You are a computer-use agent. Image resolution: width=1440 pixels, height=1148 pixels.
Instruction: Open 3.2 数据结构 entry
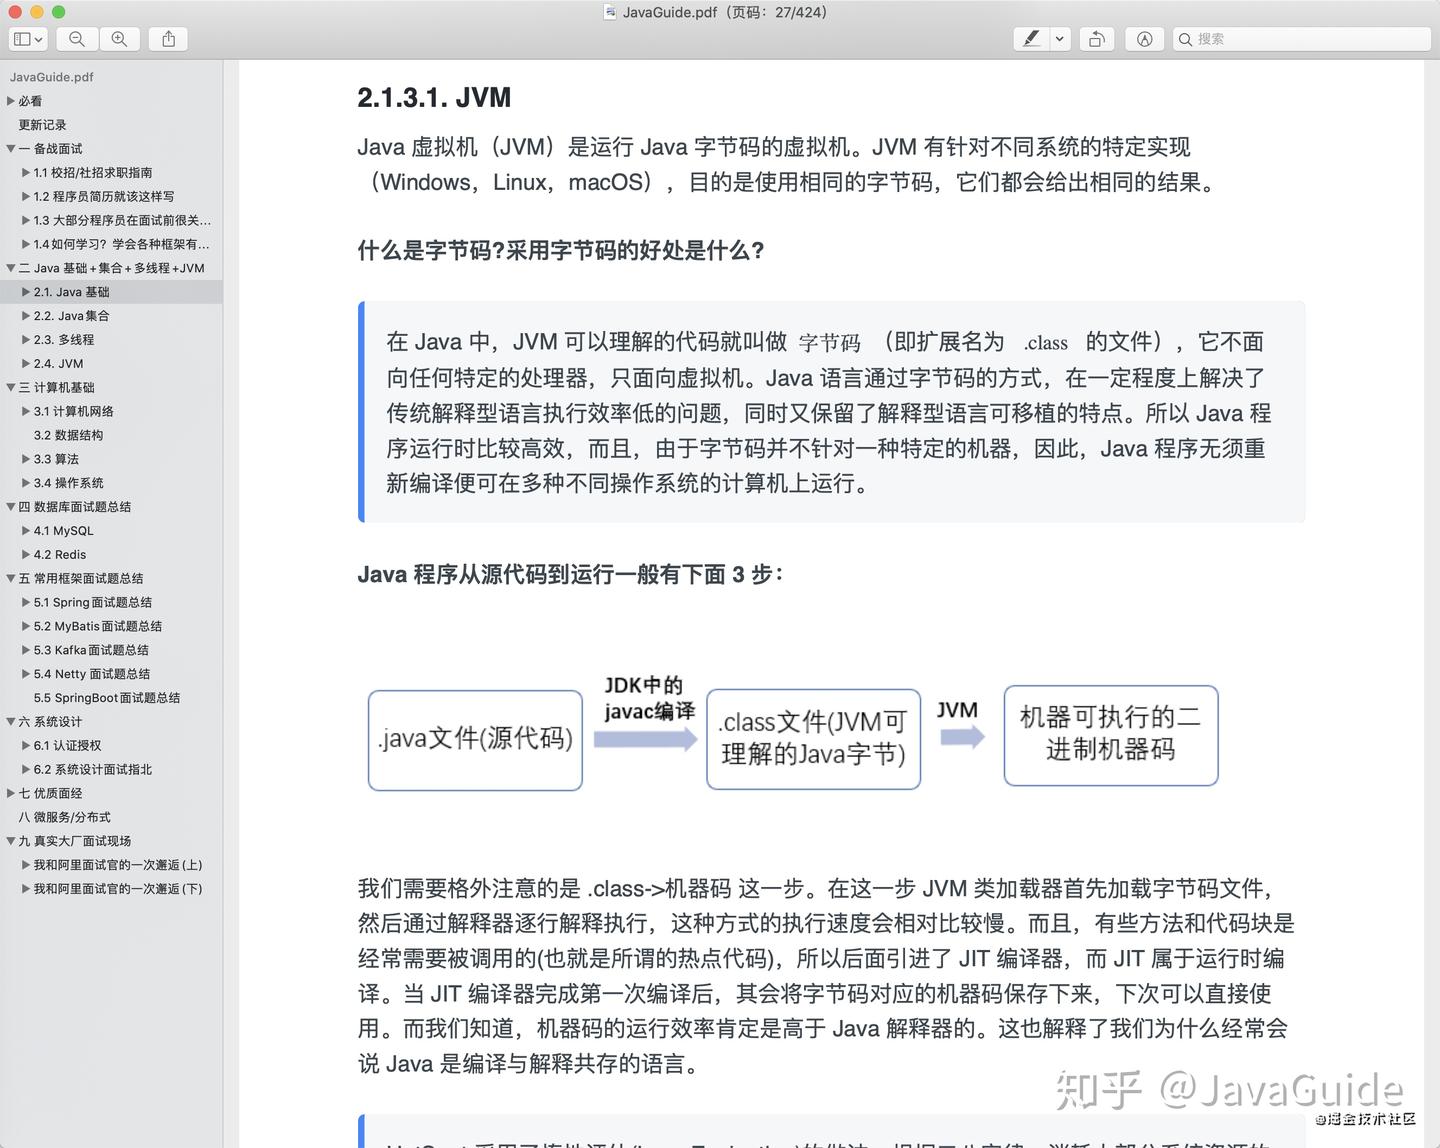pyautogui.click(x=68, y=435)
